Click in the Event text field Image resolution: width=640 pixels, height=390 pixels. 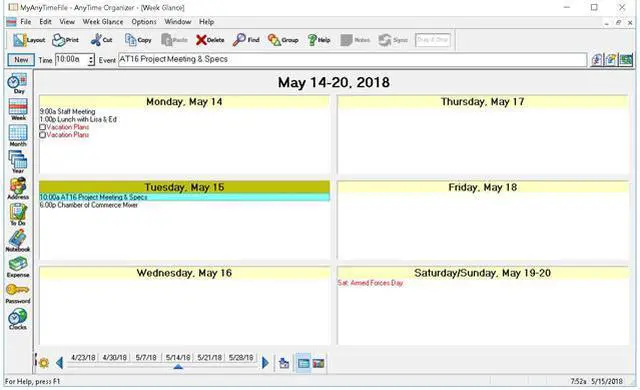pyautogui.click(x=353, y=60)
